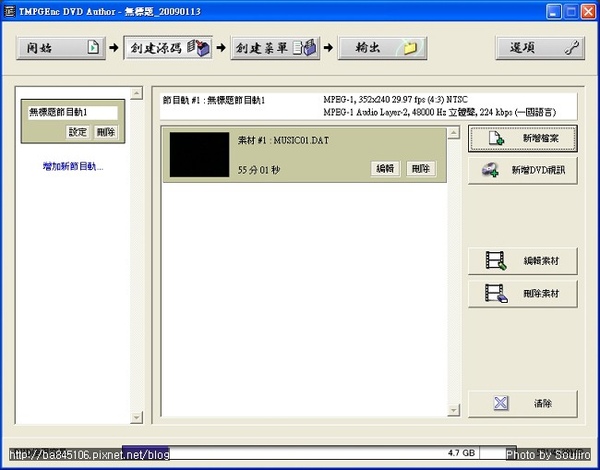This screenshot has width=600, height=470.
Task: Open 選項 (Options) settings
Action: tap(540, 48)
